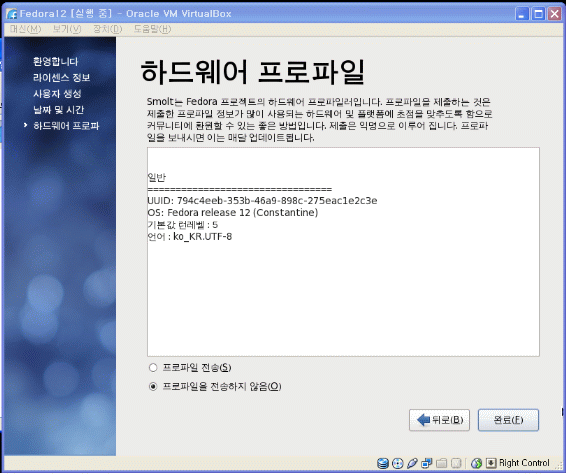Minimize the VirtualBox window
Viewport: 567px width, 474px height.
pyautogui.click(x=522, y=14)
